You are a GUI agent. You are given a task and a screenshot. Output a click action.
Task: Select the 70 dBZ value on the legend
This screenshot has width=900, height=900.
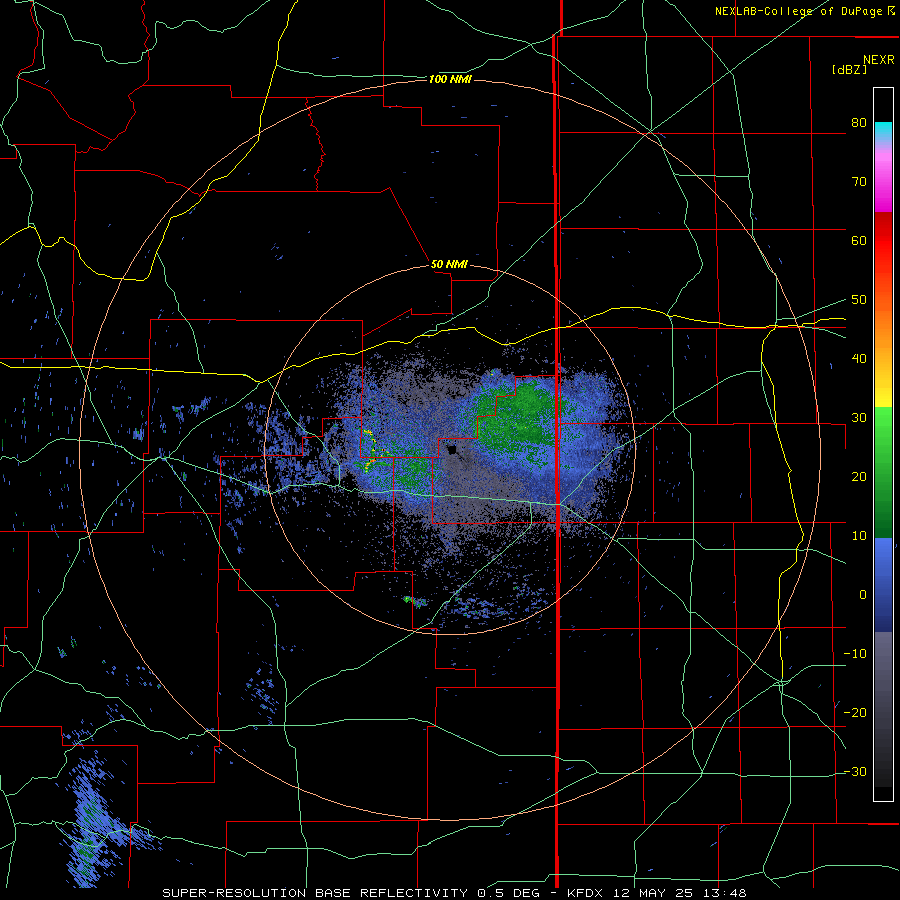click(859, 182)
